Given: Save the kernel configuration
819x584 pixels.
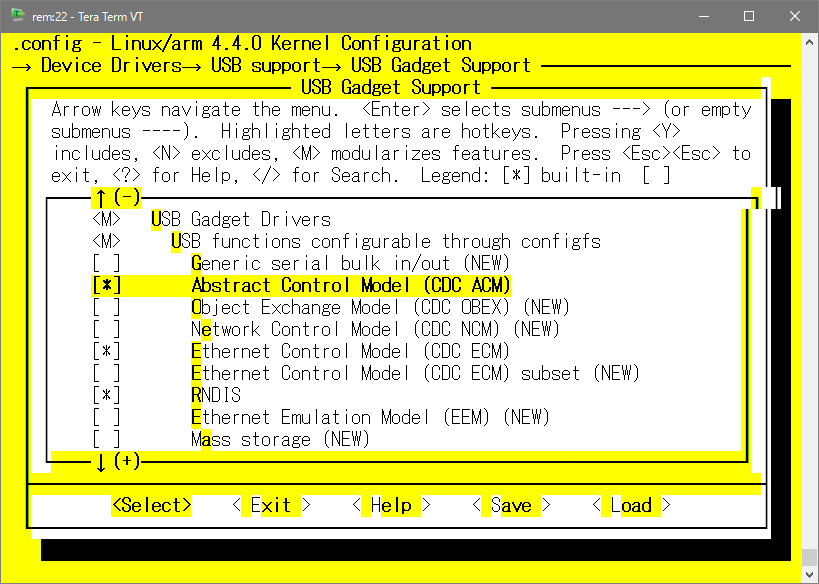Looking at the screenshot, I should pos(512,505).
